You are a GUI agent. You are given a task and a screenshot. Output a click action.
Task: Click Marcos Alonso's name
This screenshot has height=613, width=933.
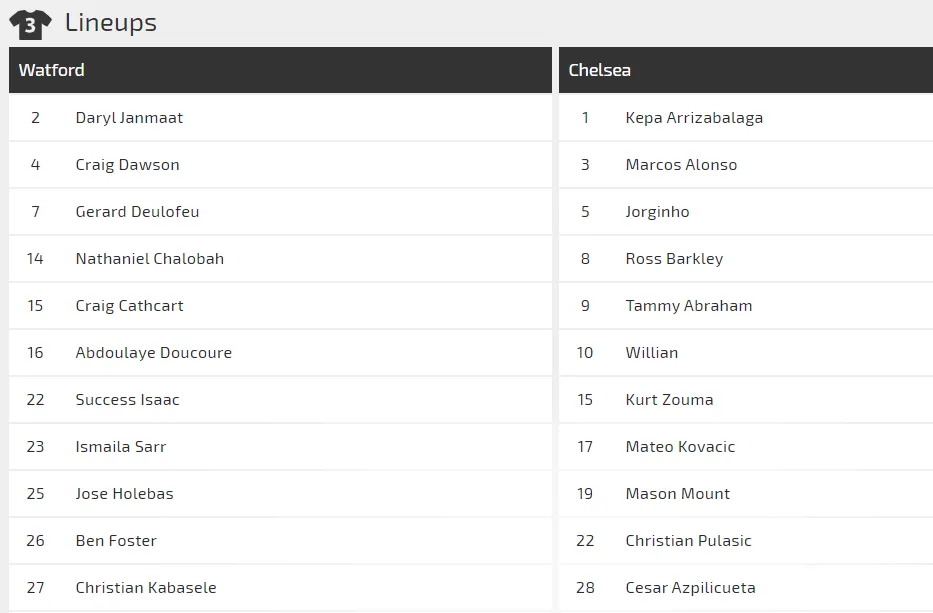tap(681, 165)
